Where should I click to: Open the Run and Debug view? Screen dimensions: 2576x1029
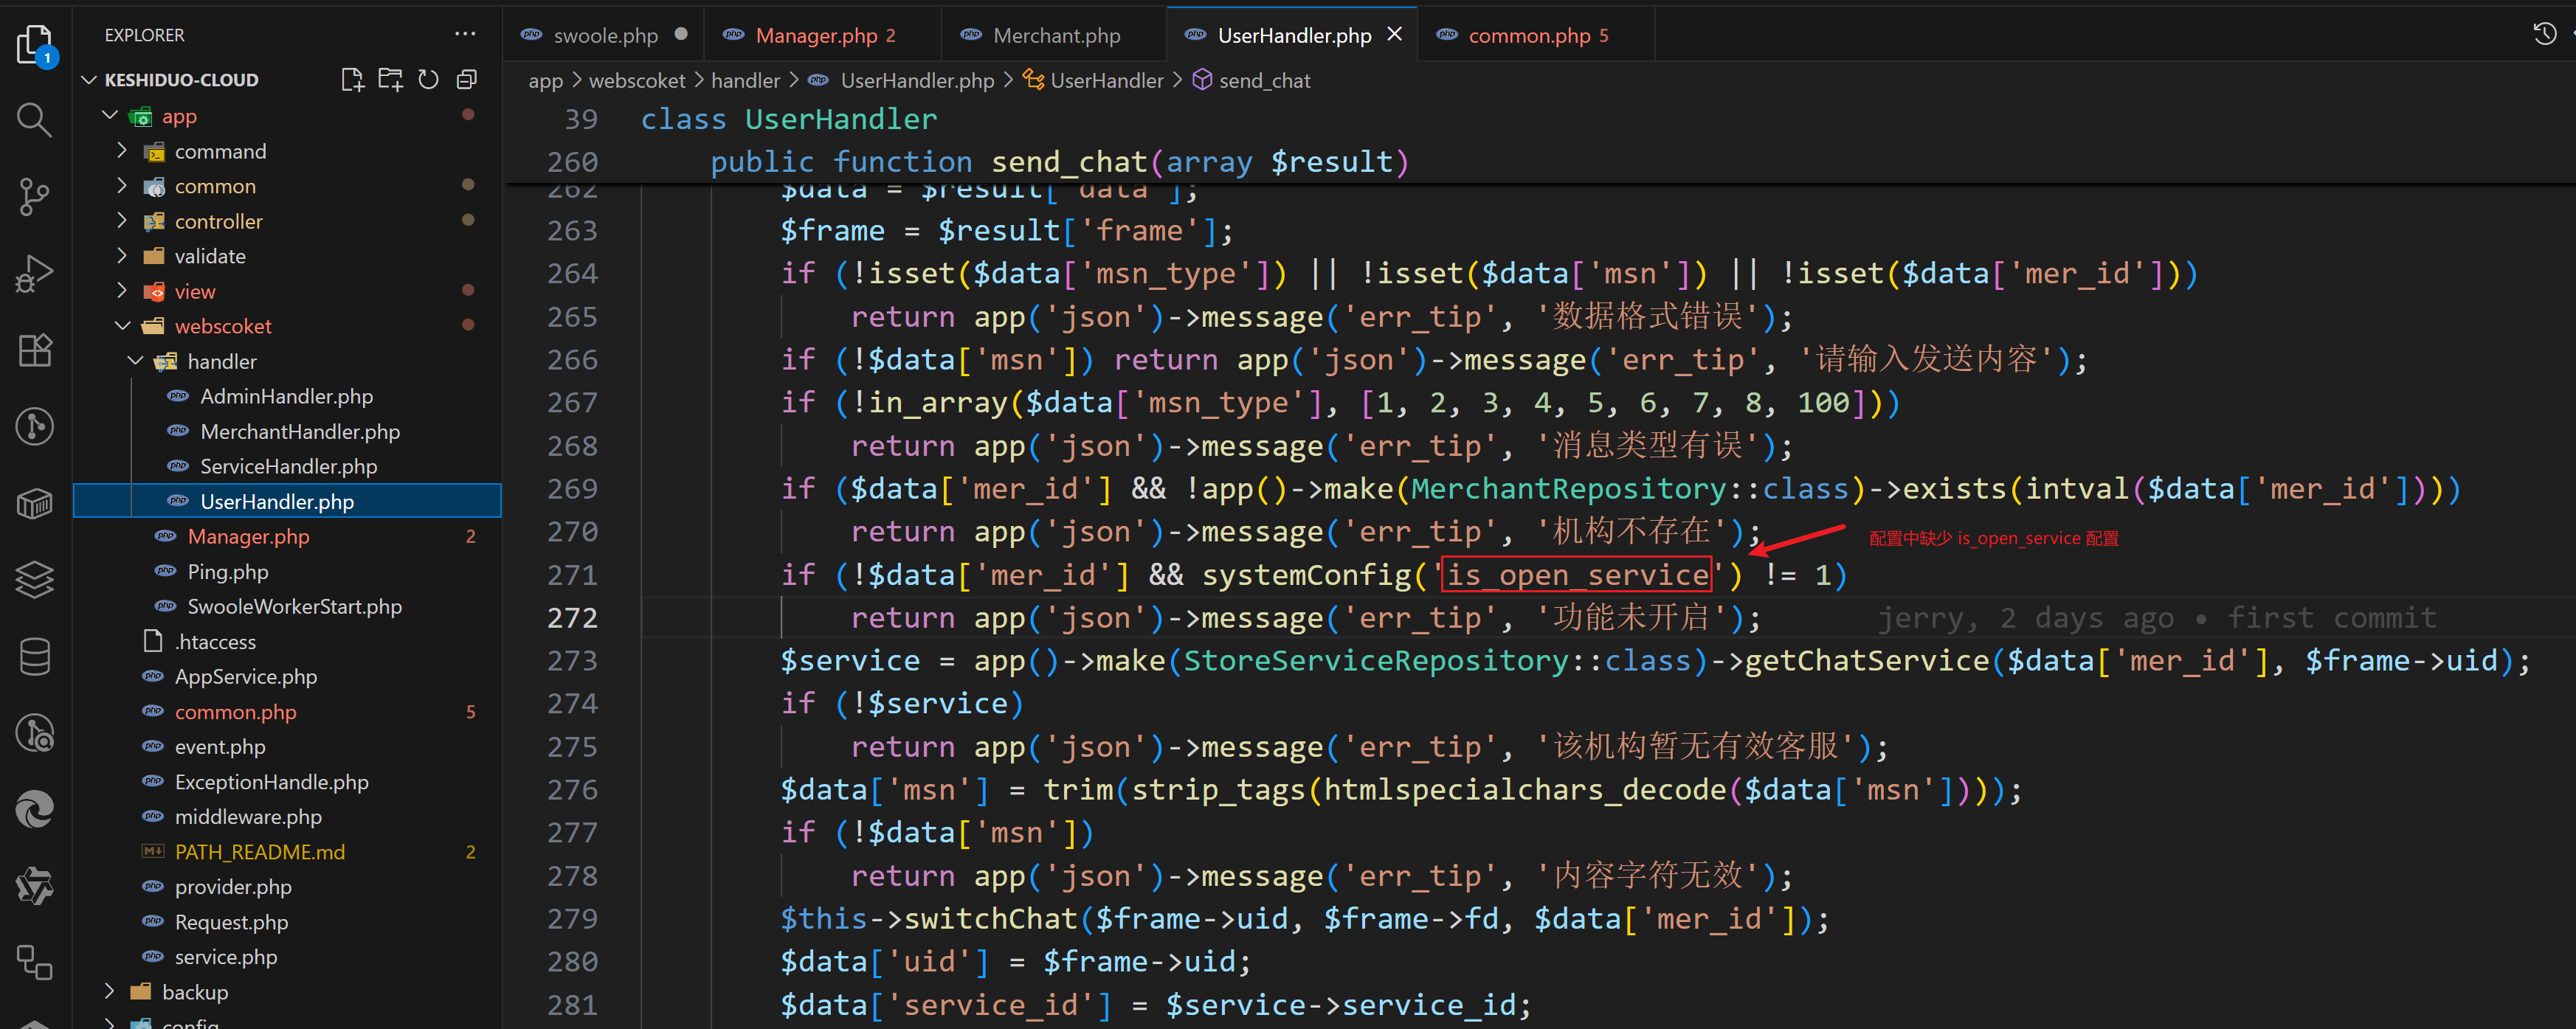34,273
